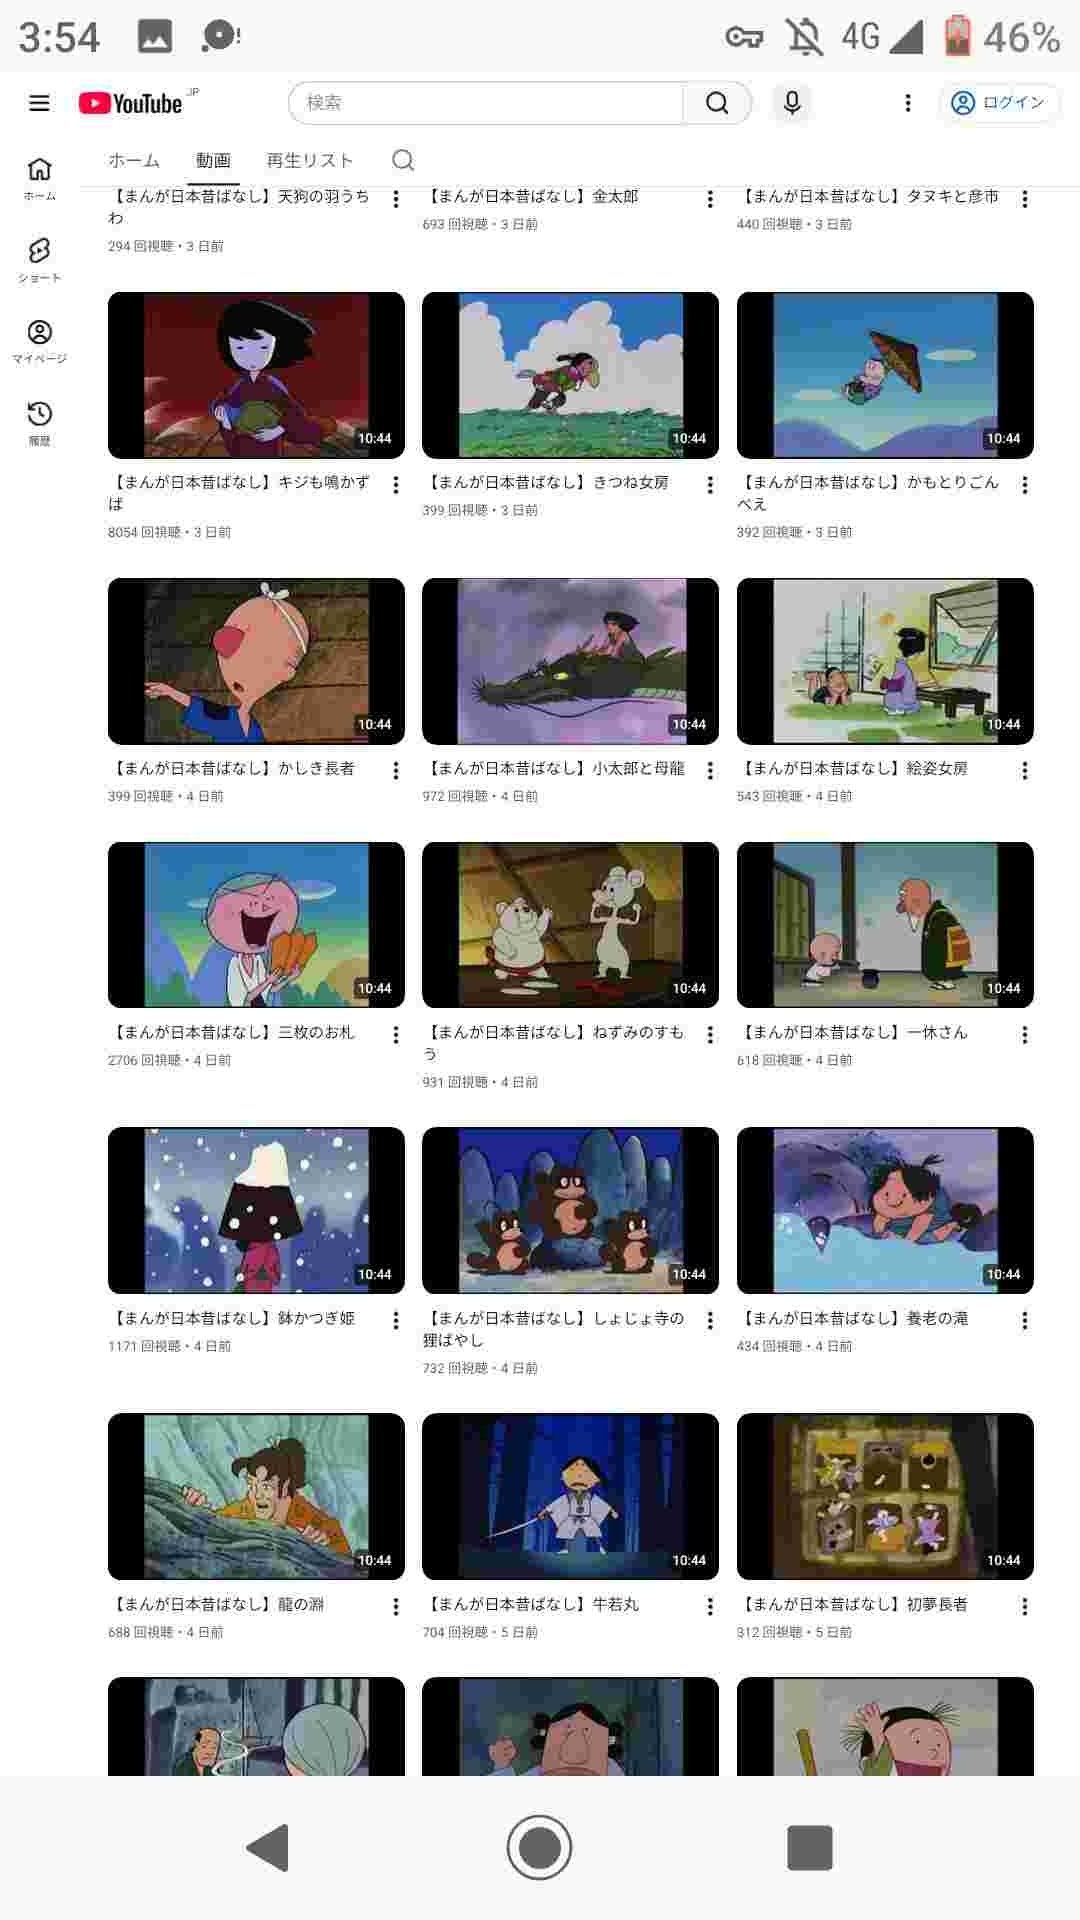The image size is (1080, 1920).
Task: Expand more options for 牛若丸 video
Action: [710, 1607]
